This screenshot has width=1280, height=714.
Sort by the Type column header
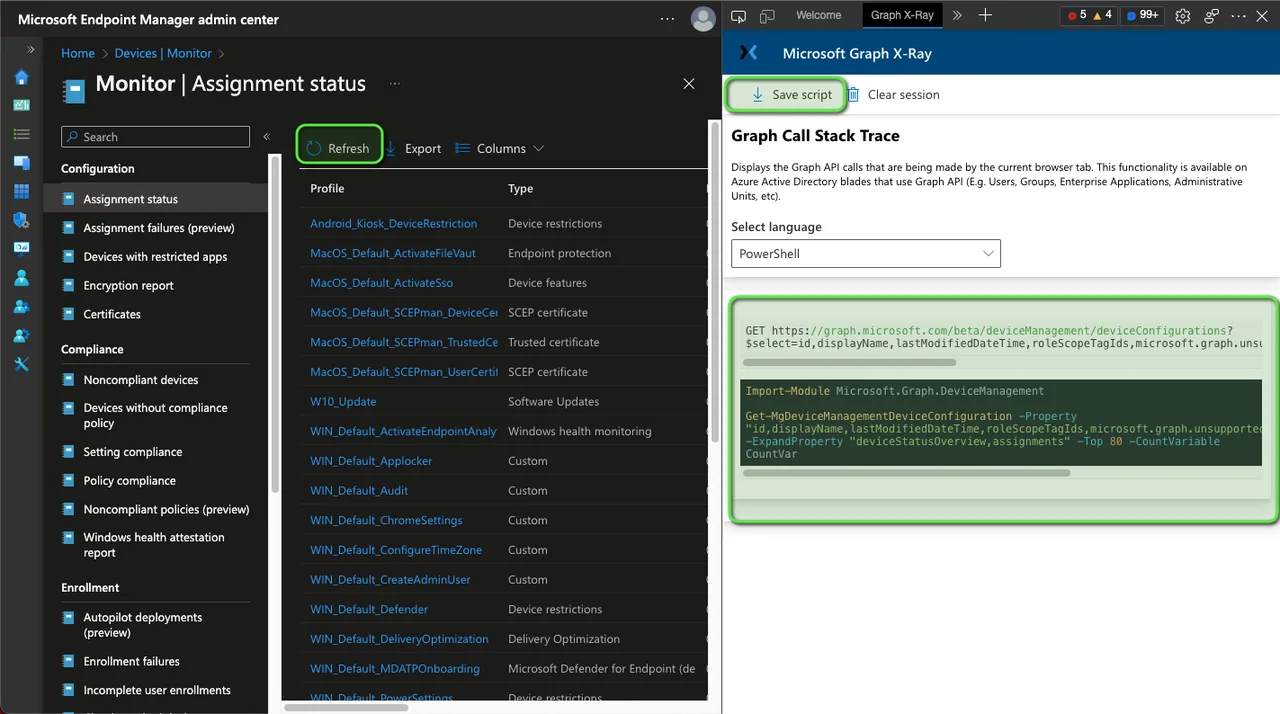click(520, 189)
